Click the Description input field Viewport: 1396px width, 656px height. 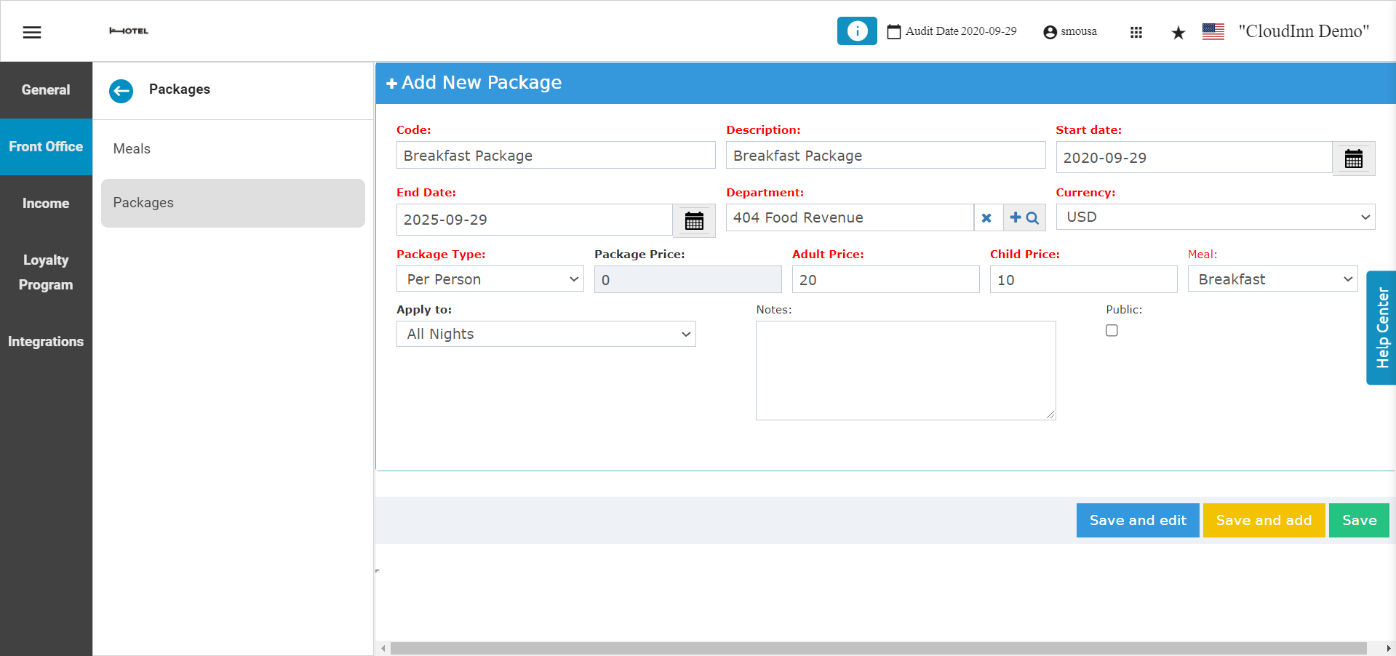pos(886,155)
